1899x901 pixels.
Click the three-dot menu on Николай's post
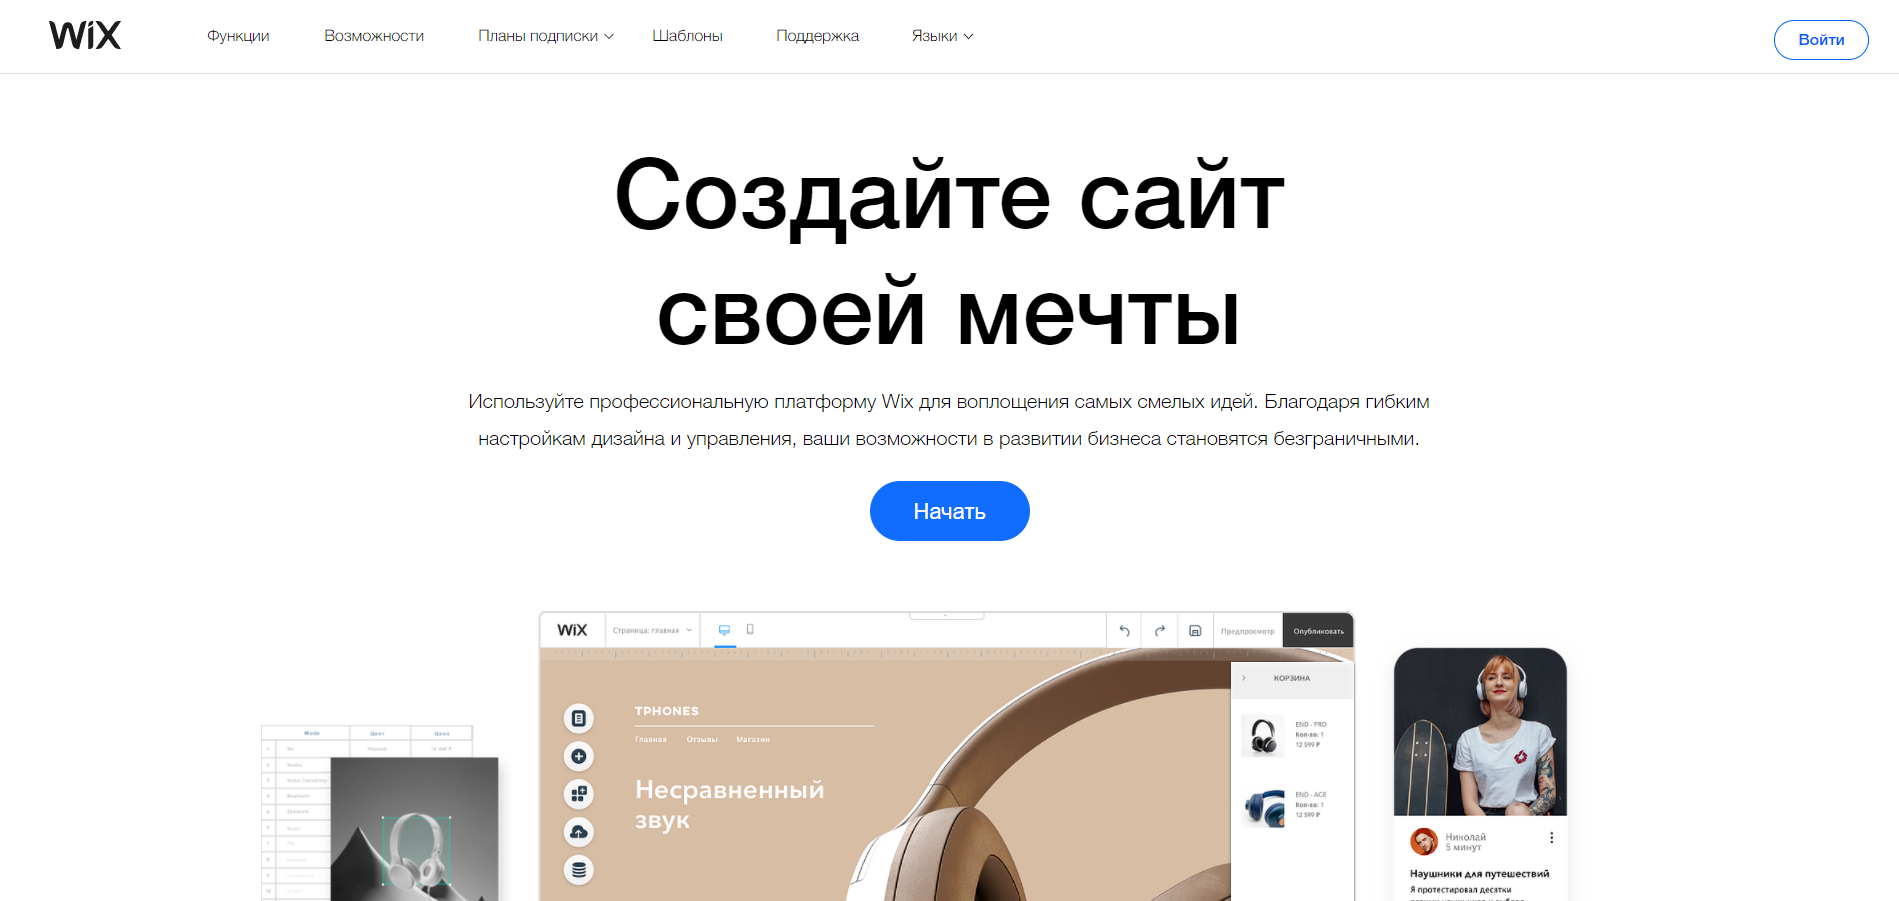point(1552,836)
